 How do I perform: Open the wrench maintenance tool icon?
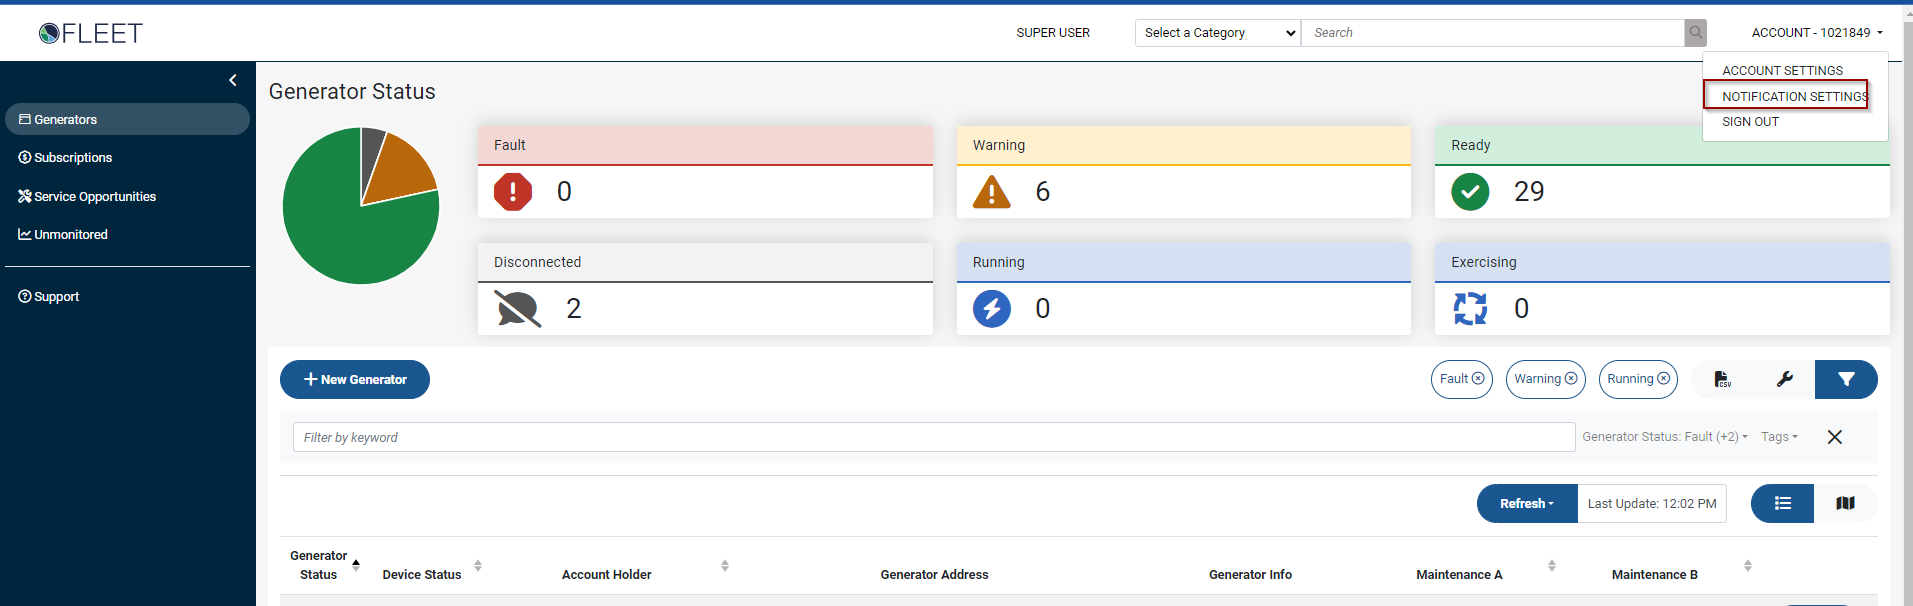[1785, 379]
